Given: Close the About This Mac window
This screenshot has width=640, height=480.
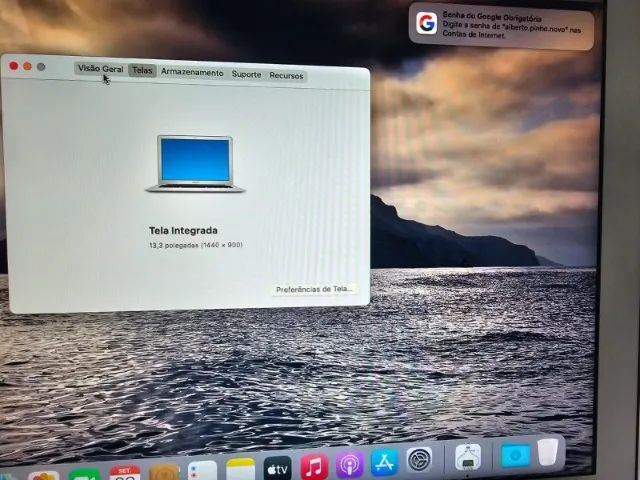Looking at the screenshot, I should tap(13, 66).
